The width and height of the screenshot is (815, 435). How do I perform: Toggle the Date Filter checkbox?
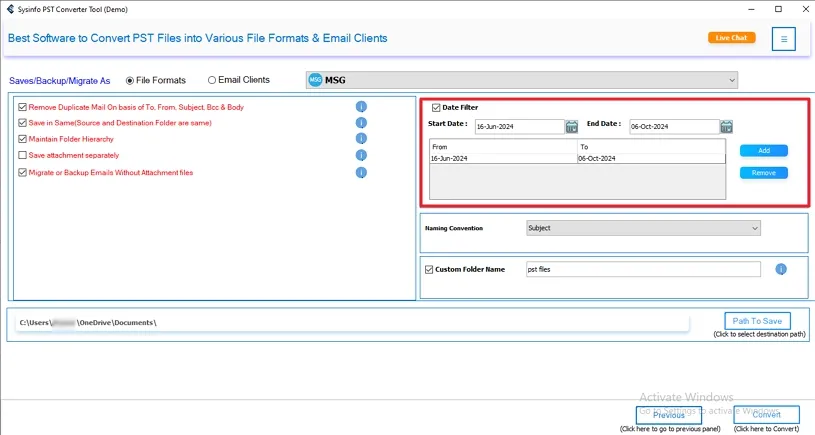tap(436, 108)
